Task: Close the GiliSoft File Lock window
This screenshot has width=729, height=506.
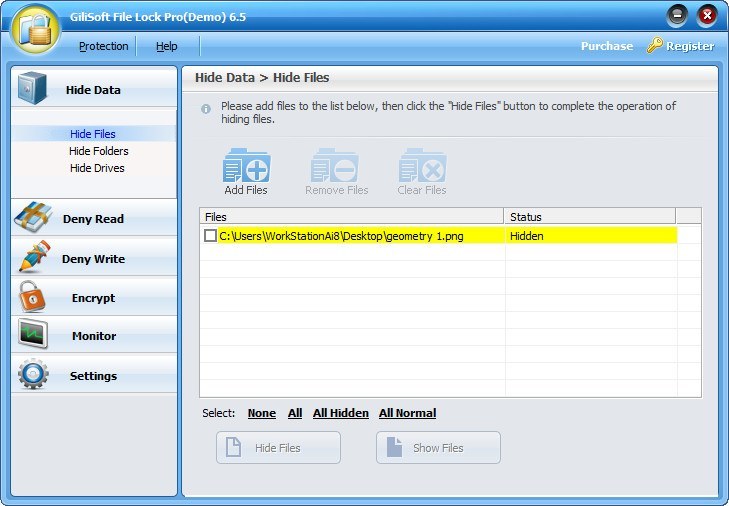Action: (707, 16)
